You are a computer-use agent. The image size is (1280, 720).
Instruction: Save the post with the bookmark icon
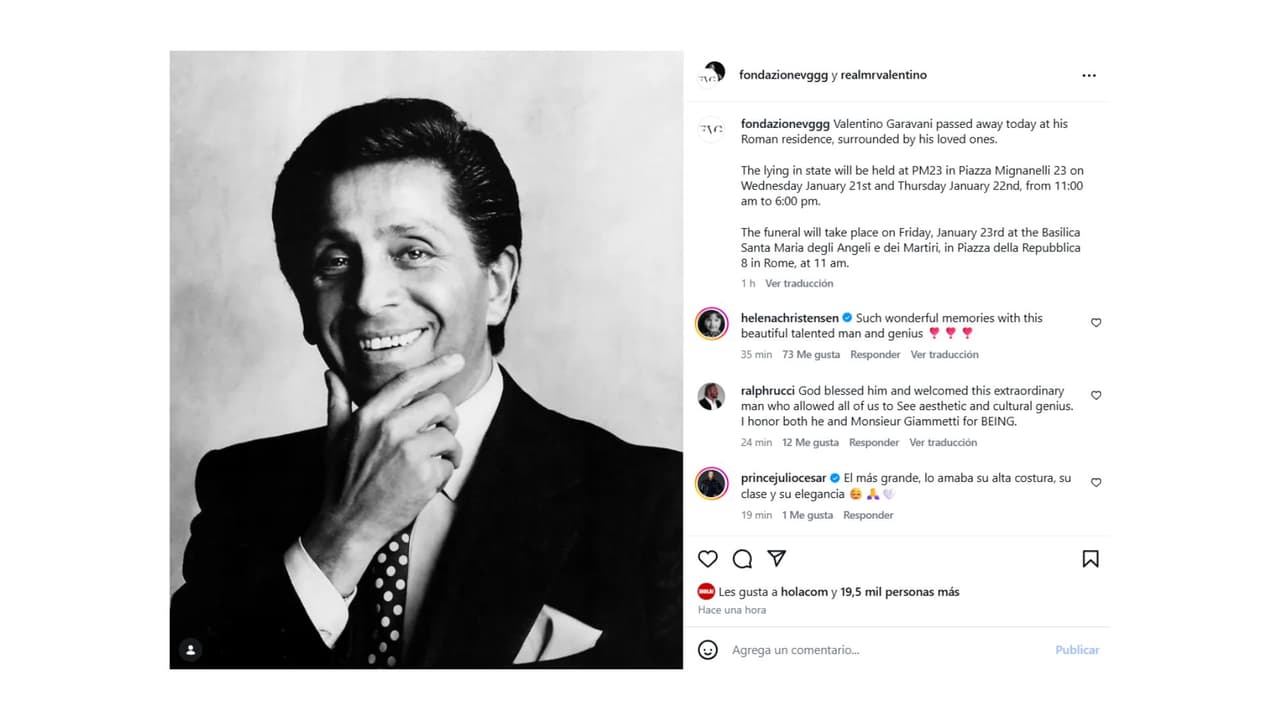click(1091, 559)
